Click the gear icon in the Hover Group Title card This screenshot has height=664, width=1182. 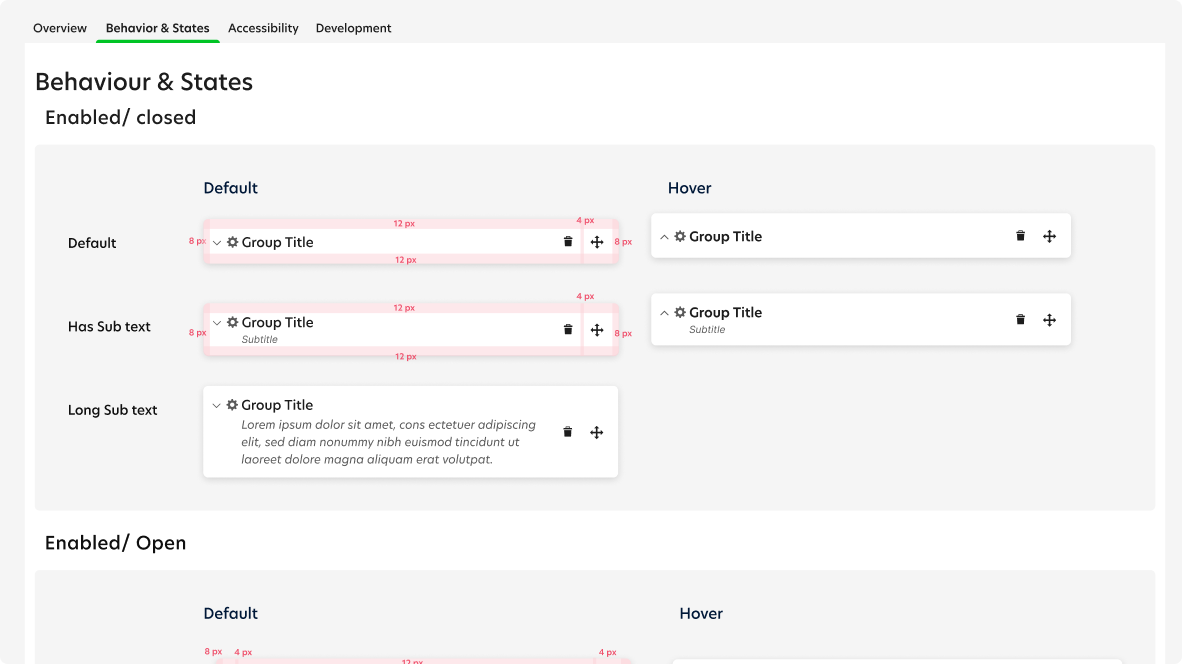coord(679,236)
